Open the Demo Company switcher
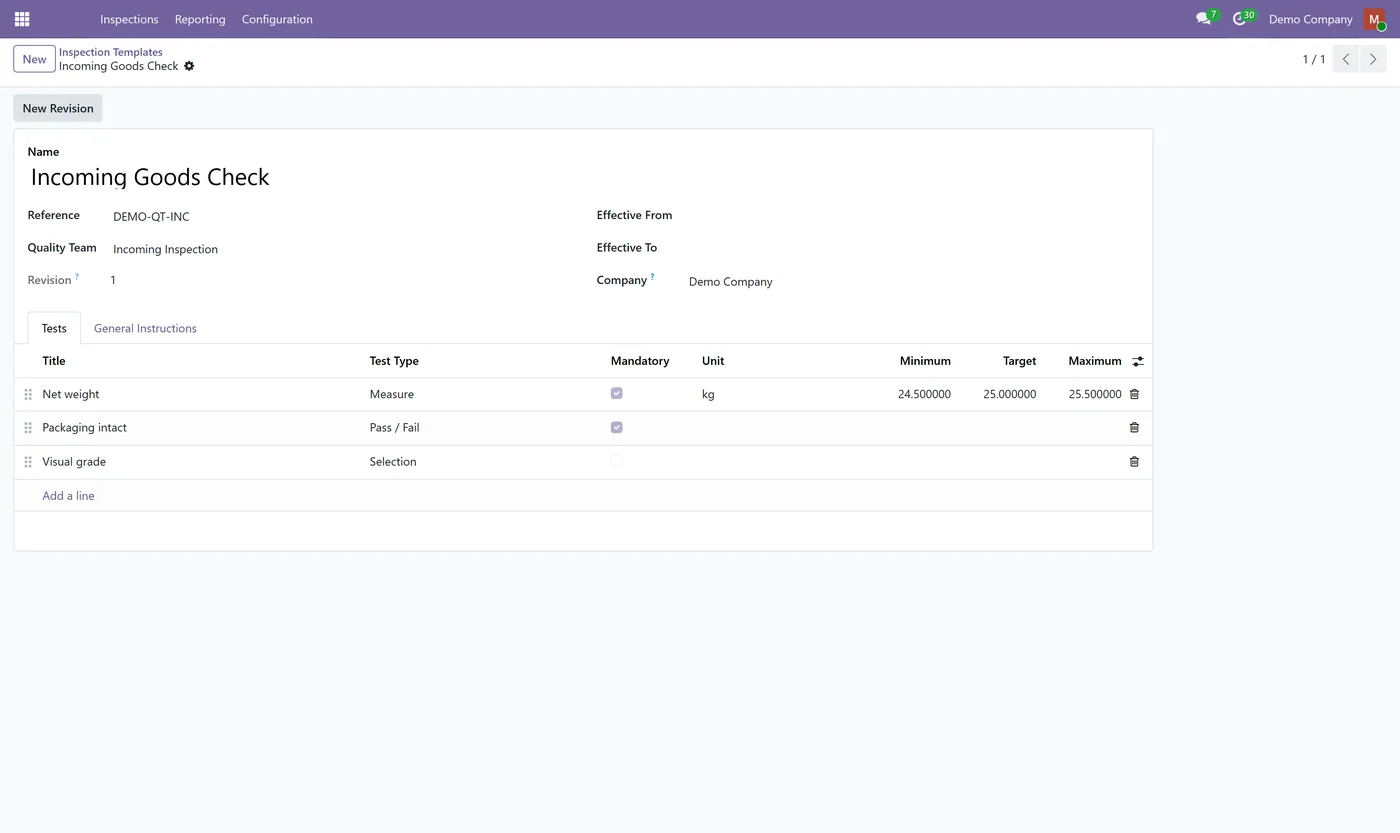 point(1310,19)
